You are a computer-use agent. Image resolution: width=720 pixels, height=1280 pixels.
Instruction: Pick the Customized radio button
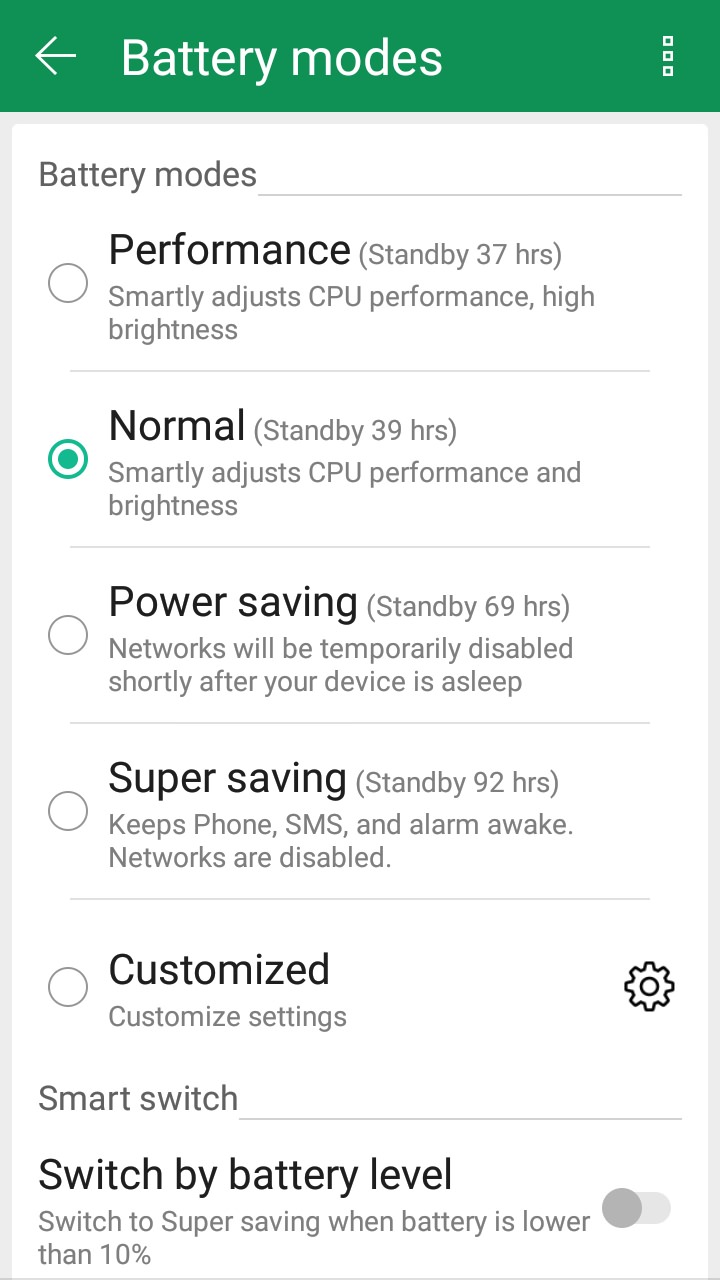tap(68, 987)
